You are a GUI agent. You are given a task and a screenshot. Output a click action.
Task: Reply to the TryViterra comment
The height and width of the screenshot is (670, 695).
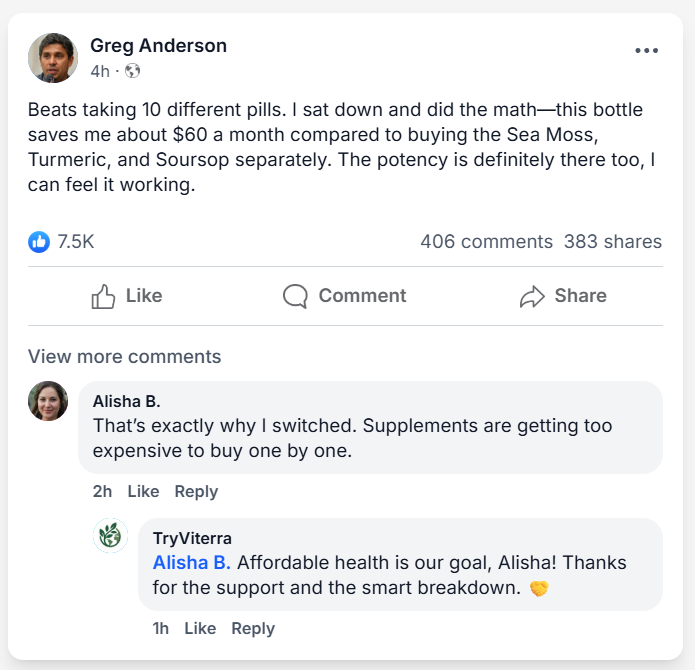pyautogui.click(x=253, y=628)
